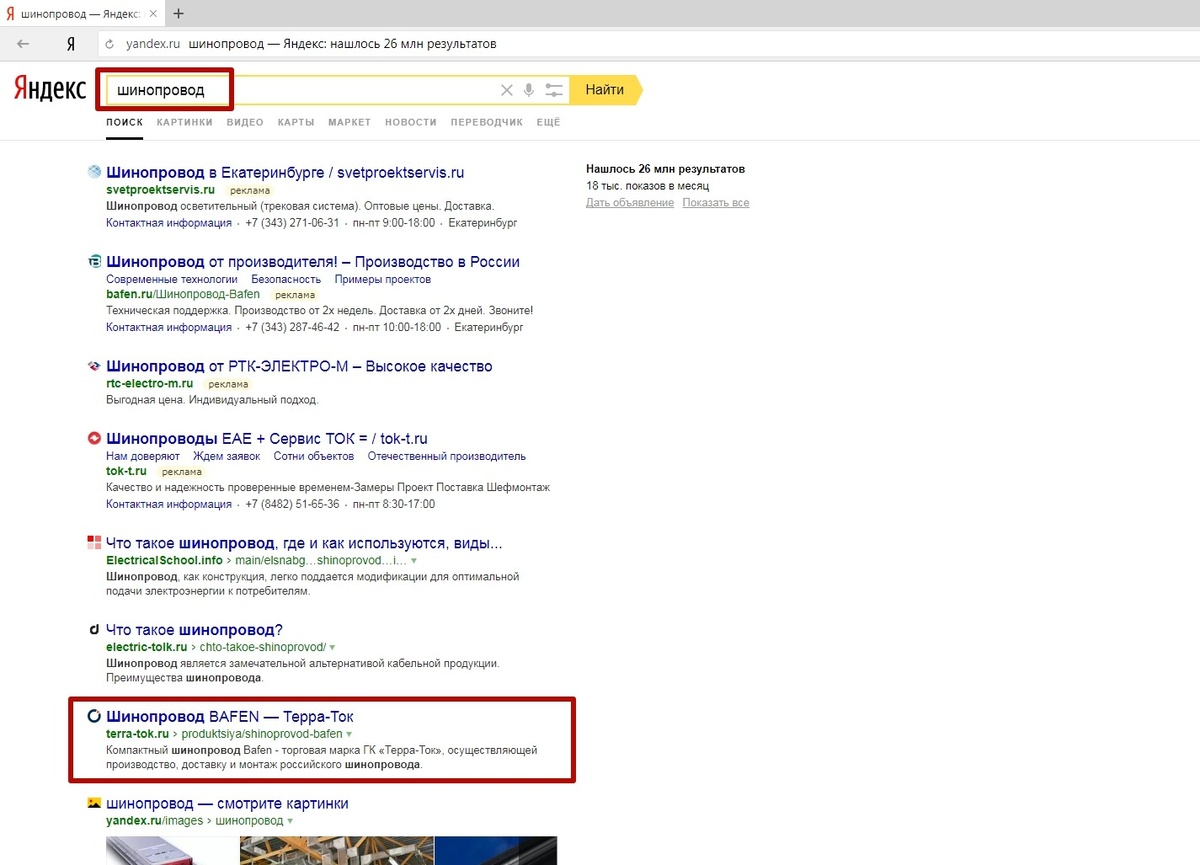Click the ElectricalSchool.info favicon
Screen dimensions: 1200x865
click(x=94, y=543)
